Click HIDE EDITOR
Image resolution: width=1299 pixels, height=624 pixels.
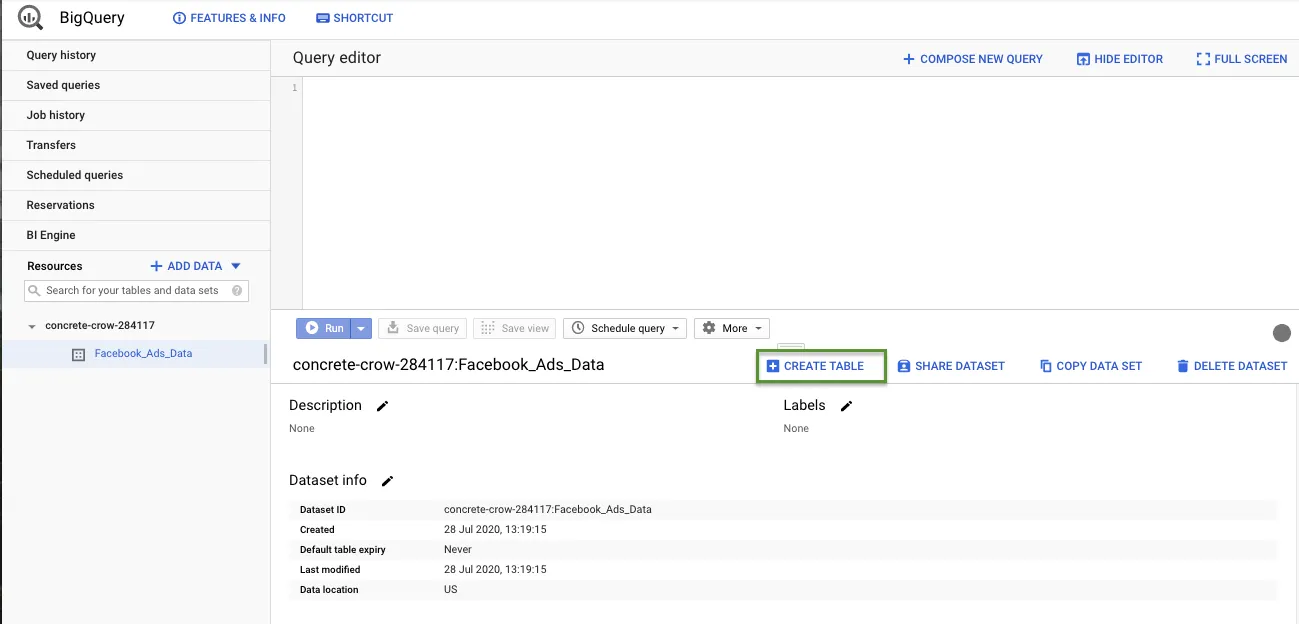1119,59
